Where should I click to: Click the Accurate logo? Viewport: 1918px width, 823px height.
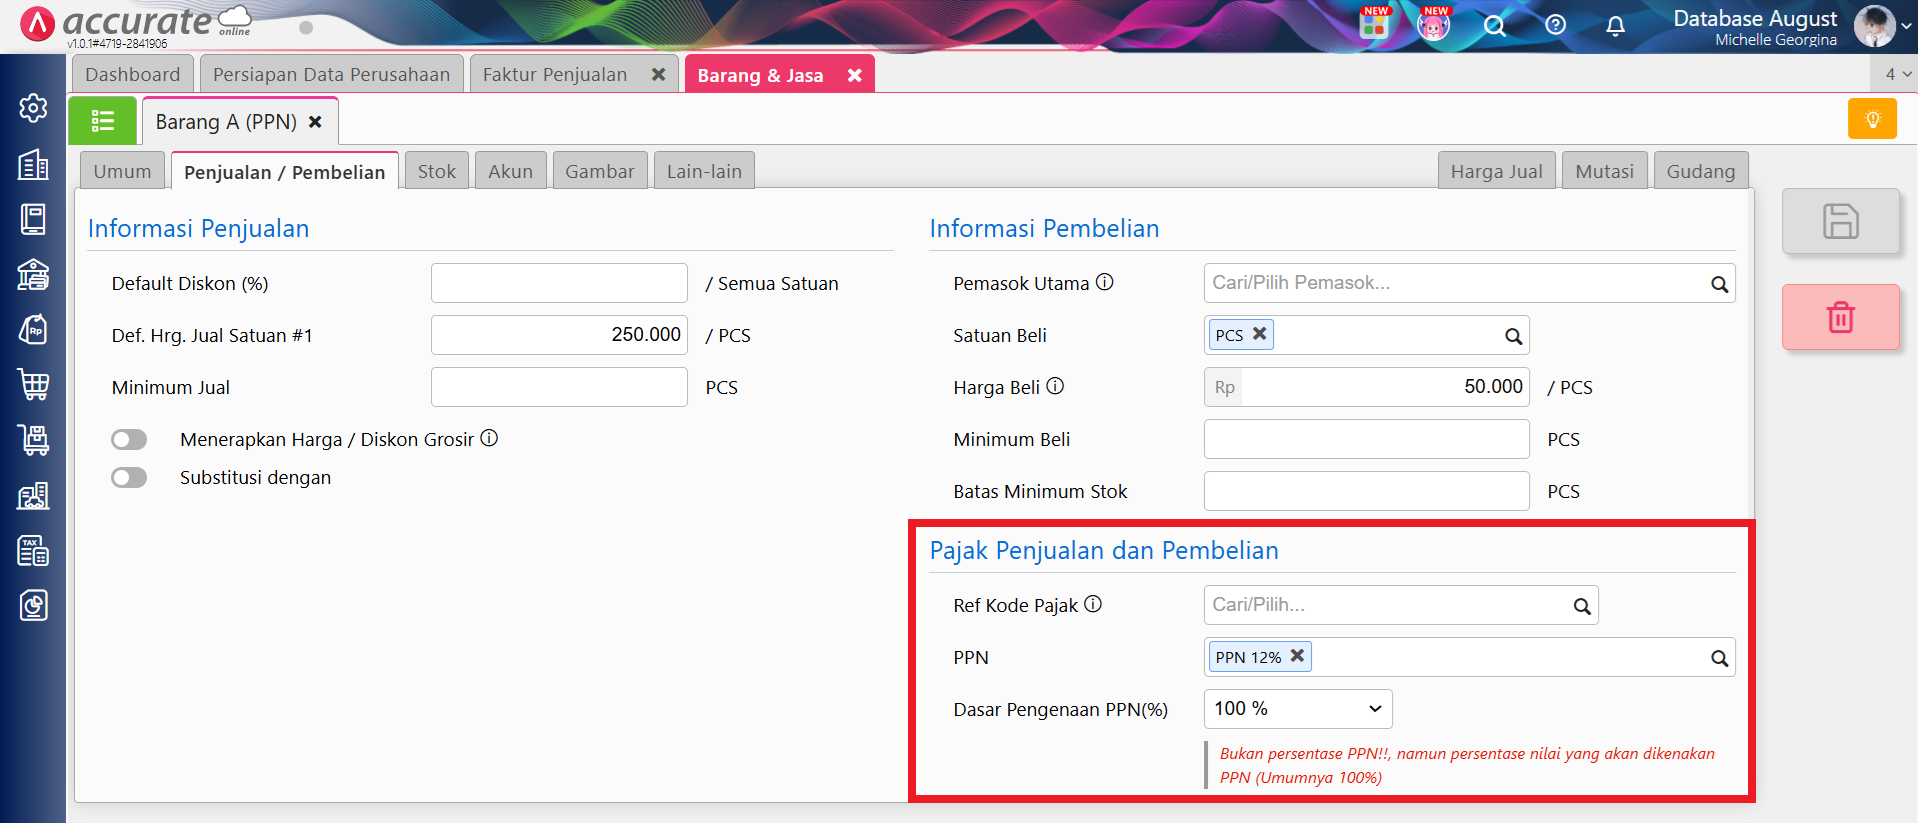pos(135,24)
